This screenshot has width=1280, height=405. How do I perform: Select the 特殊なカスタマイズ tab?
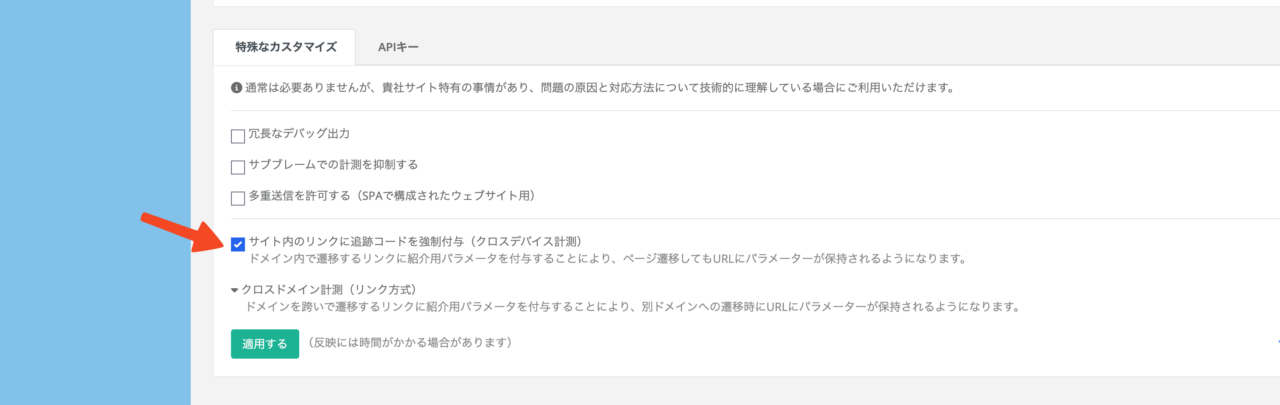(285, 47)
